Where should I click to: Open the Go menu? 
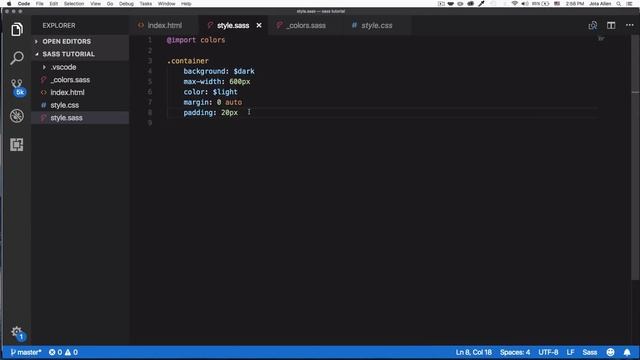click(110, 4)
